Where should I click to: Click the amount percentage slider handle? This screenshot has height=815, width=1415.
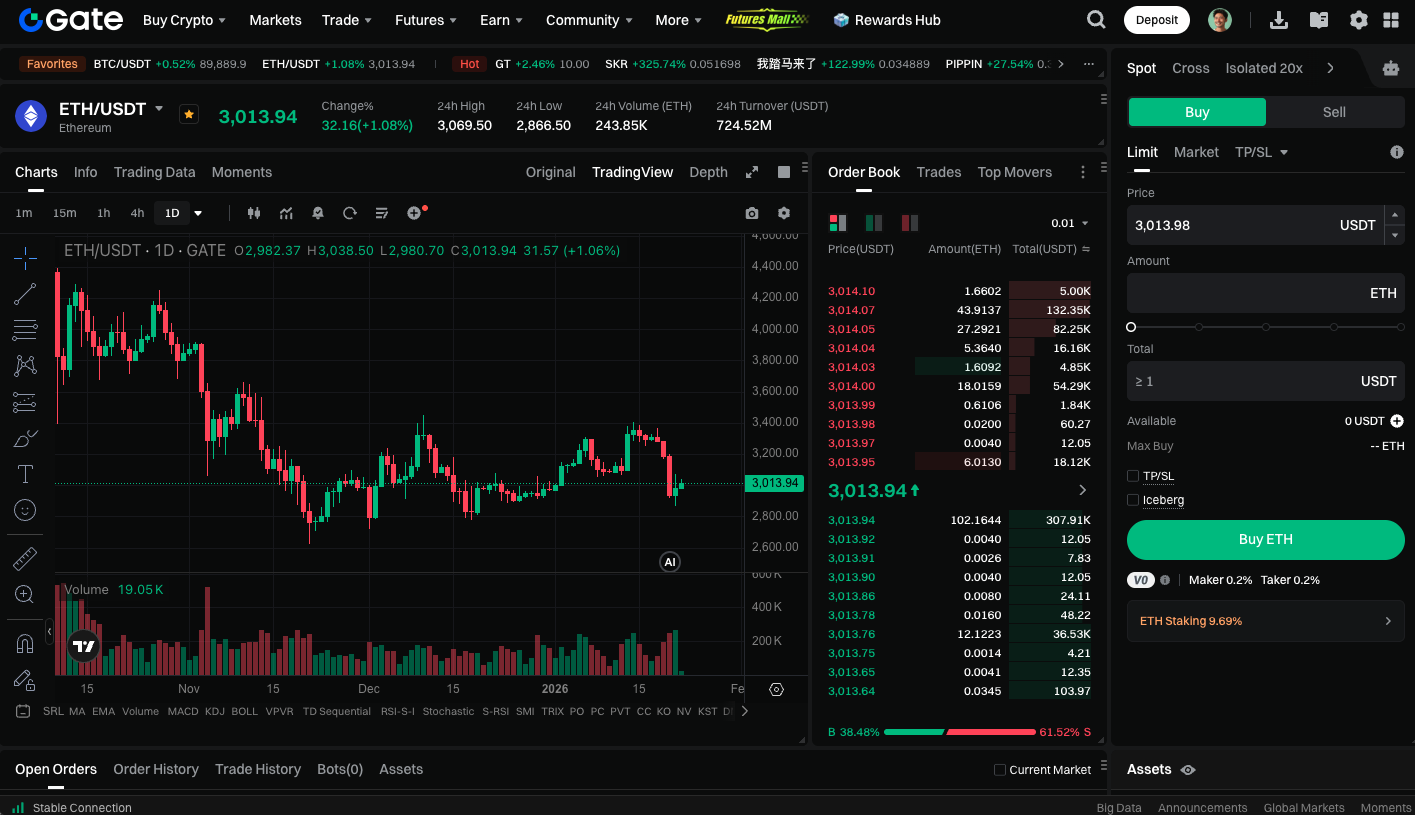(x=1131, y=327)
